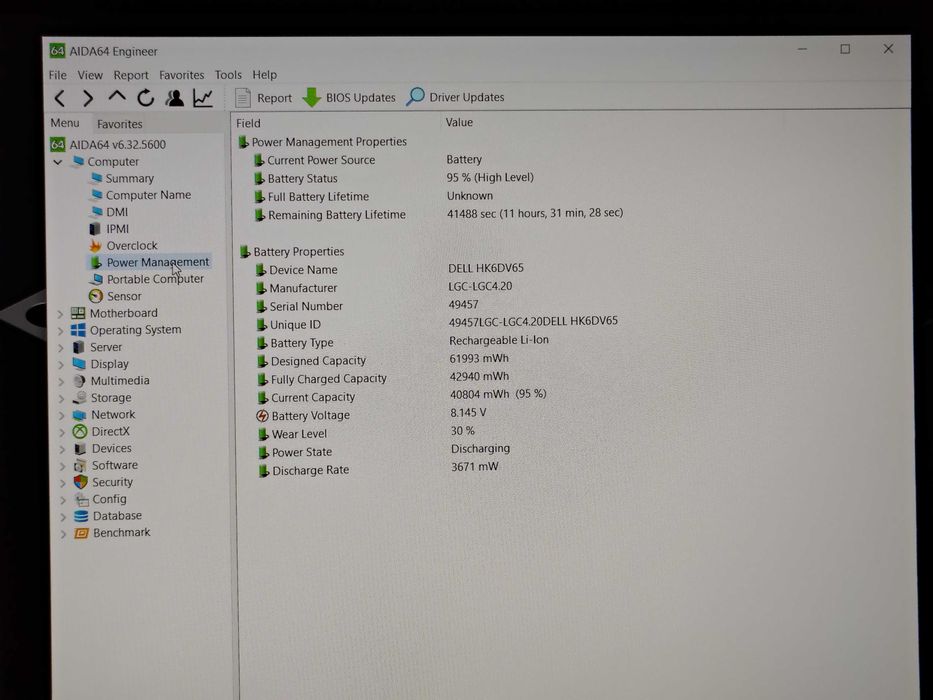Go back with the left arrow toolbar icon

(x=60, y=98)
